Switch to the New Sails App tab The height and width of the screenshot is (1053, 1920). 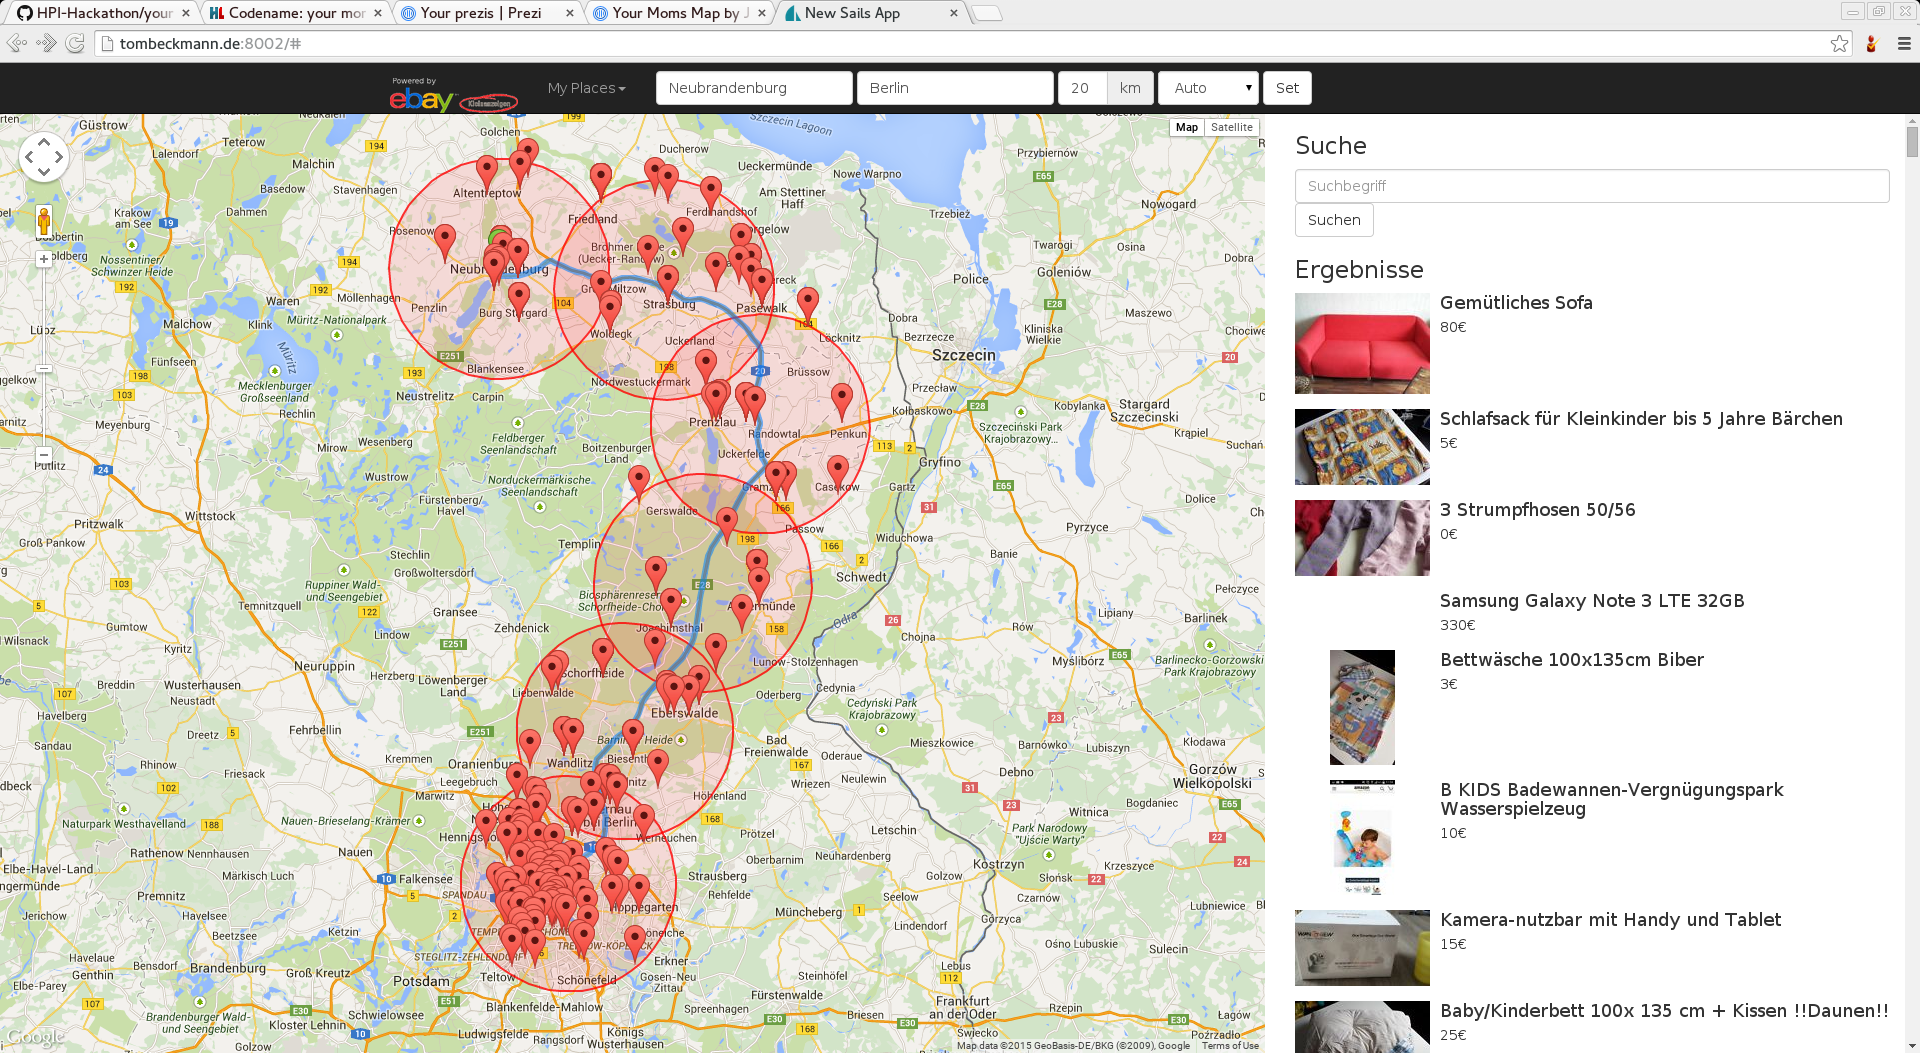tap(871, 13)
